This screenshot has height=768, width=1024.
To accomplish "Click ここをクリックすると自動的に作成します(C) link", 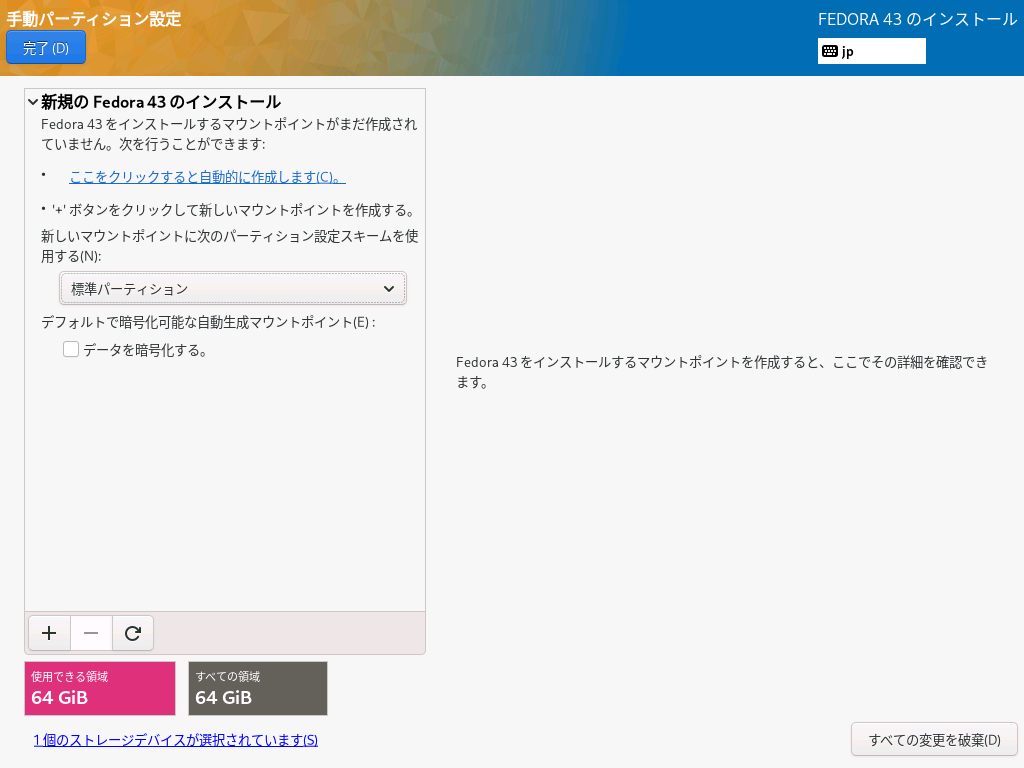I will [207, 177].
